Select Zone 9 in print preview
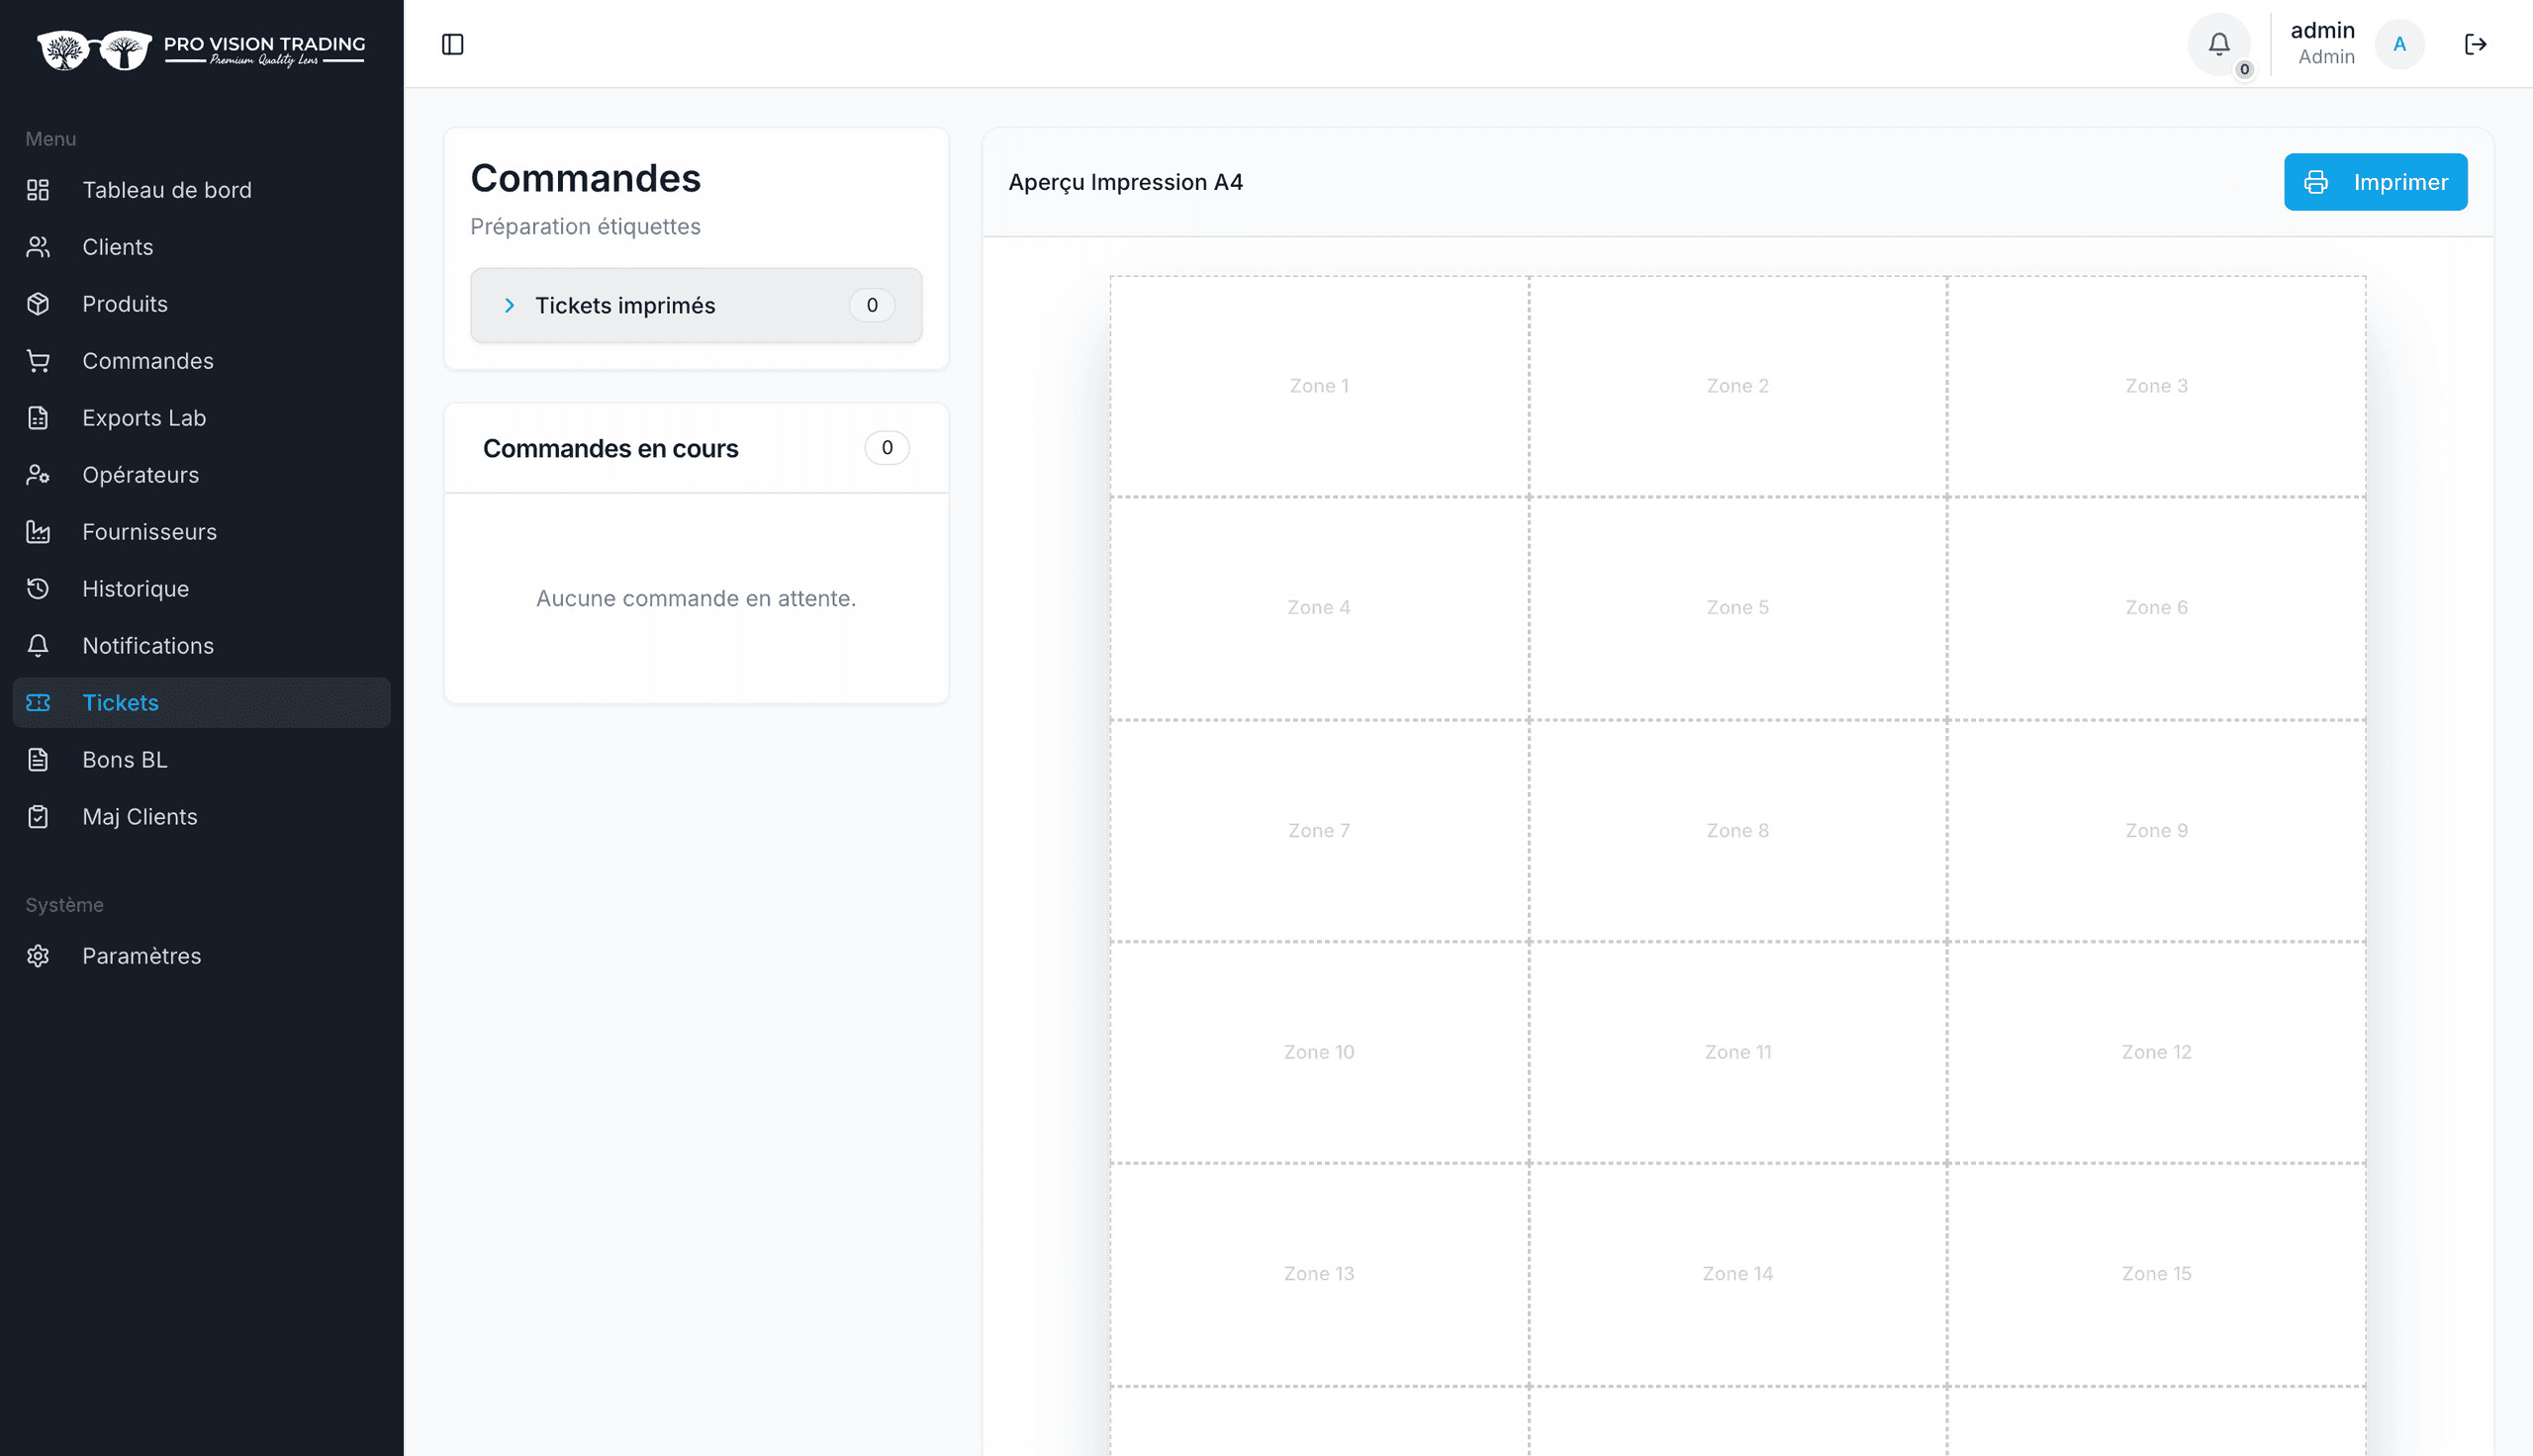This screenshot has width=2533, height=1456. (x=2156, y=830)
